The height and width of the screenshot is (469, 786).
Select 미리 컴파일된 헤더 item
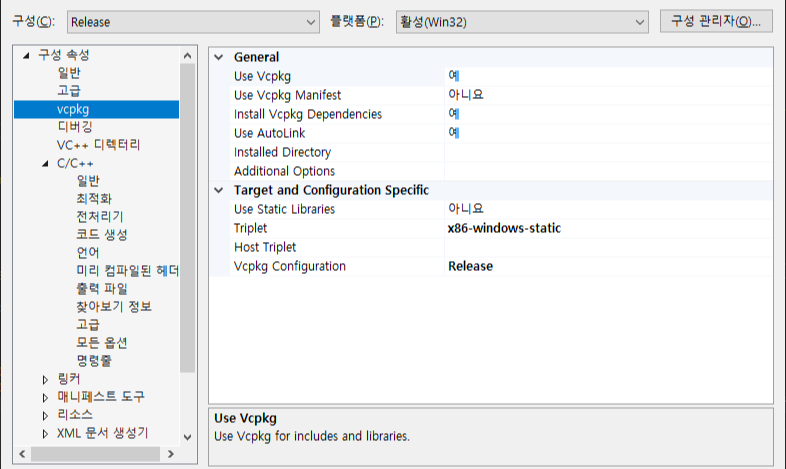pos(127,271)
